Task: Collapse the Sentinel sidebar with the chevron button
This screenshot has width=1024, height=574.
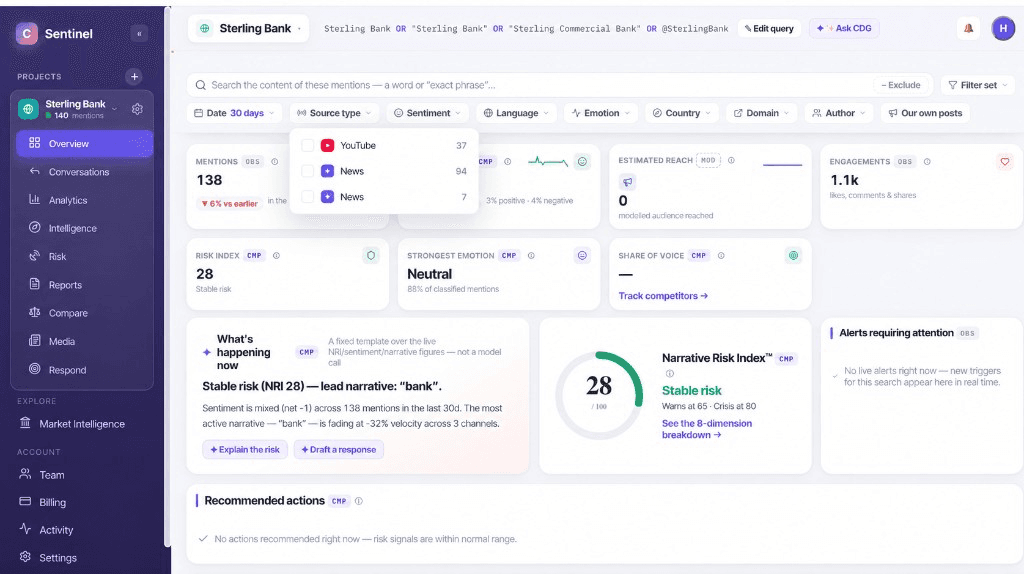Action: pyautogui.click(x=139, y=34)
